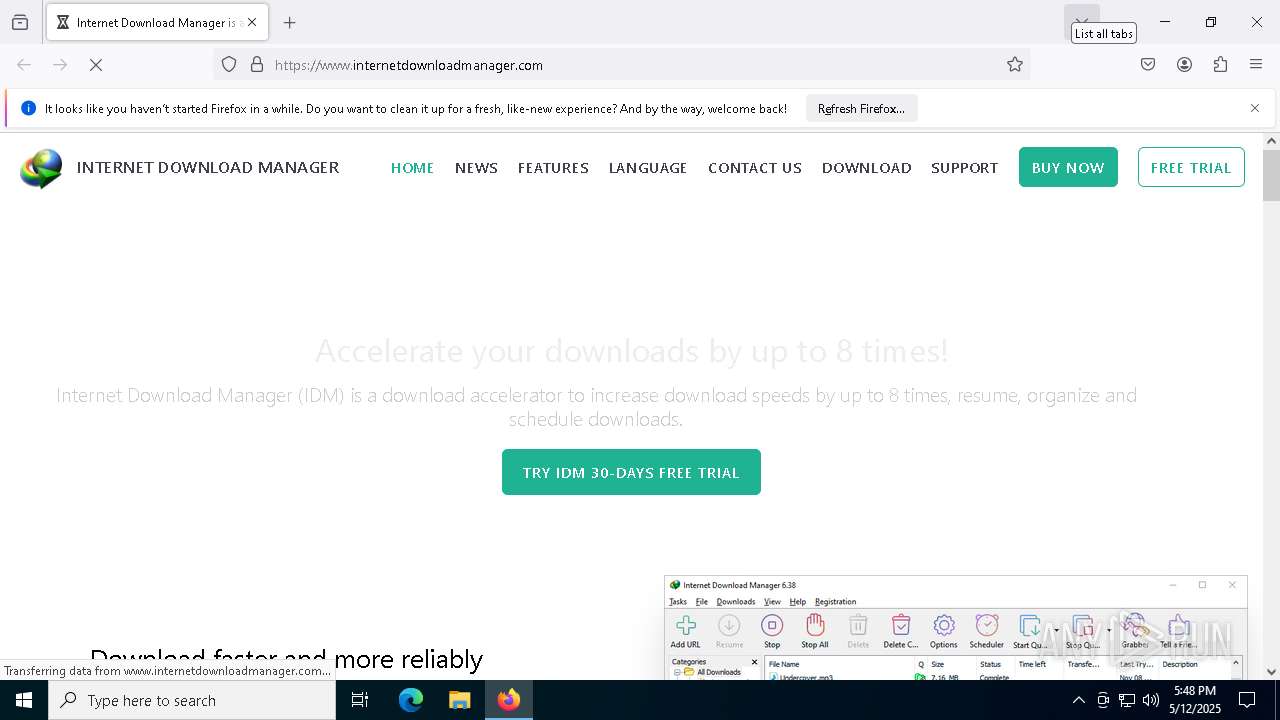Launch Microsoft Edge from the taskbar
This screenshot has width=1280, height=720.
tap(410, 700)
